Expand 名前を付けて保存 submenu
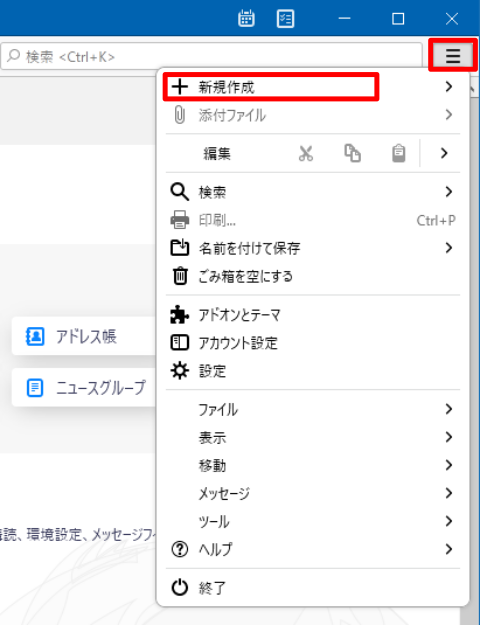This screenshot has width=480, height=625. [313, 248]
